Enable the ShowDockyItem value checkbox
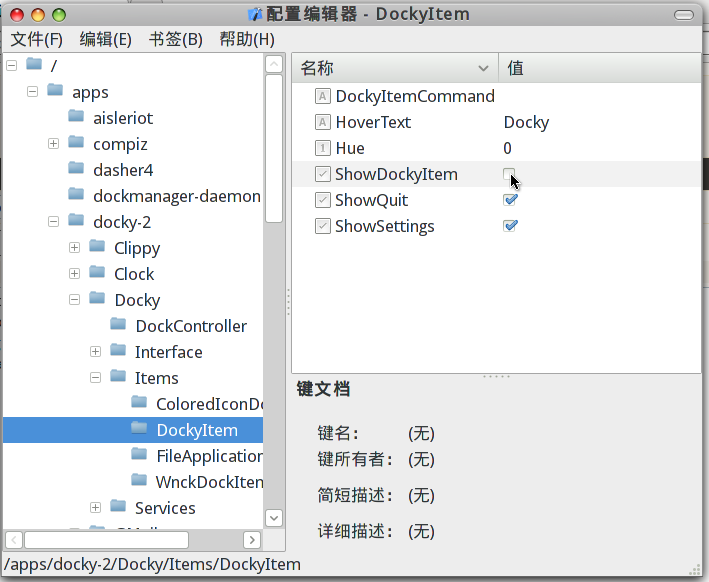This screenshot has width=709, height=582. point(509,174)
